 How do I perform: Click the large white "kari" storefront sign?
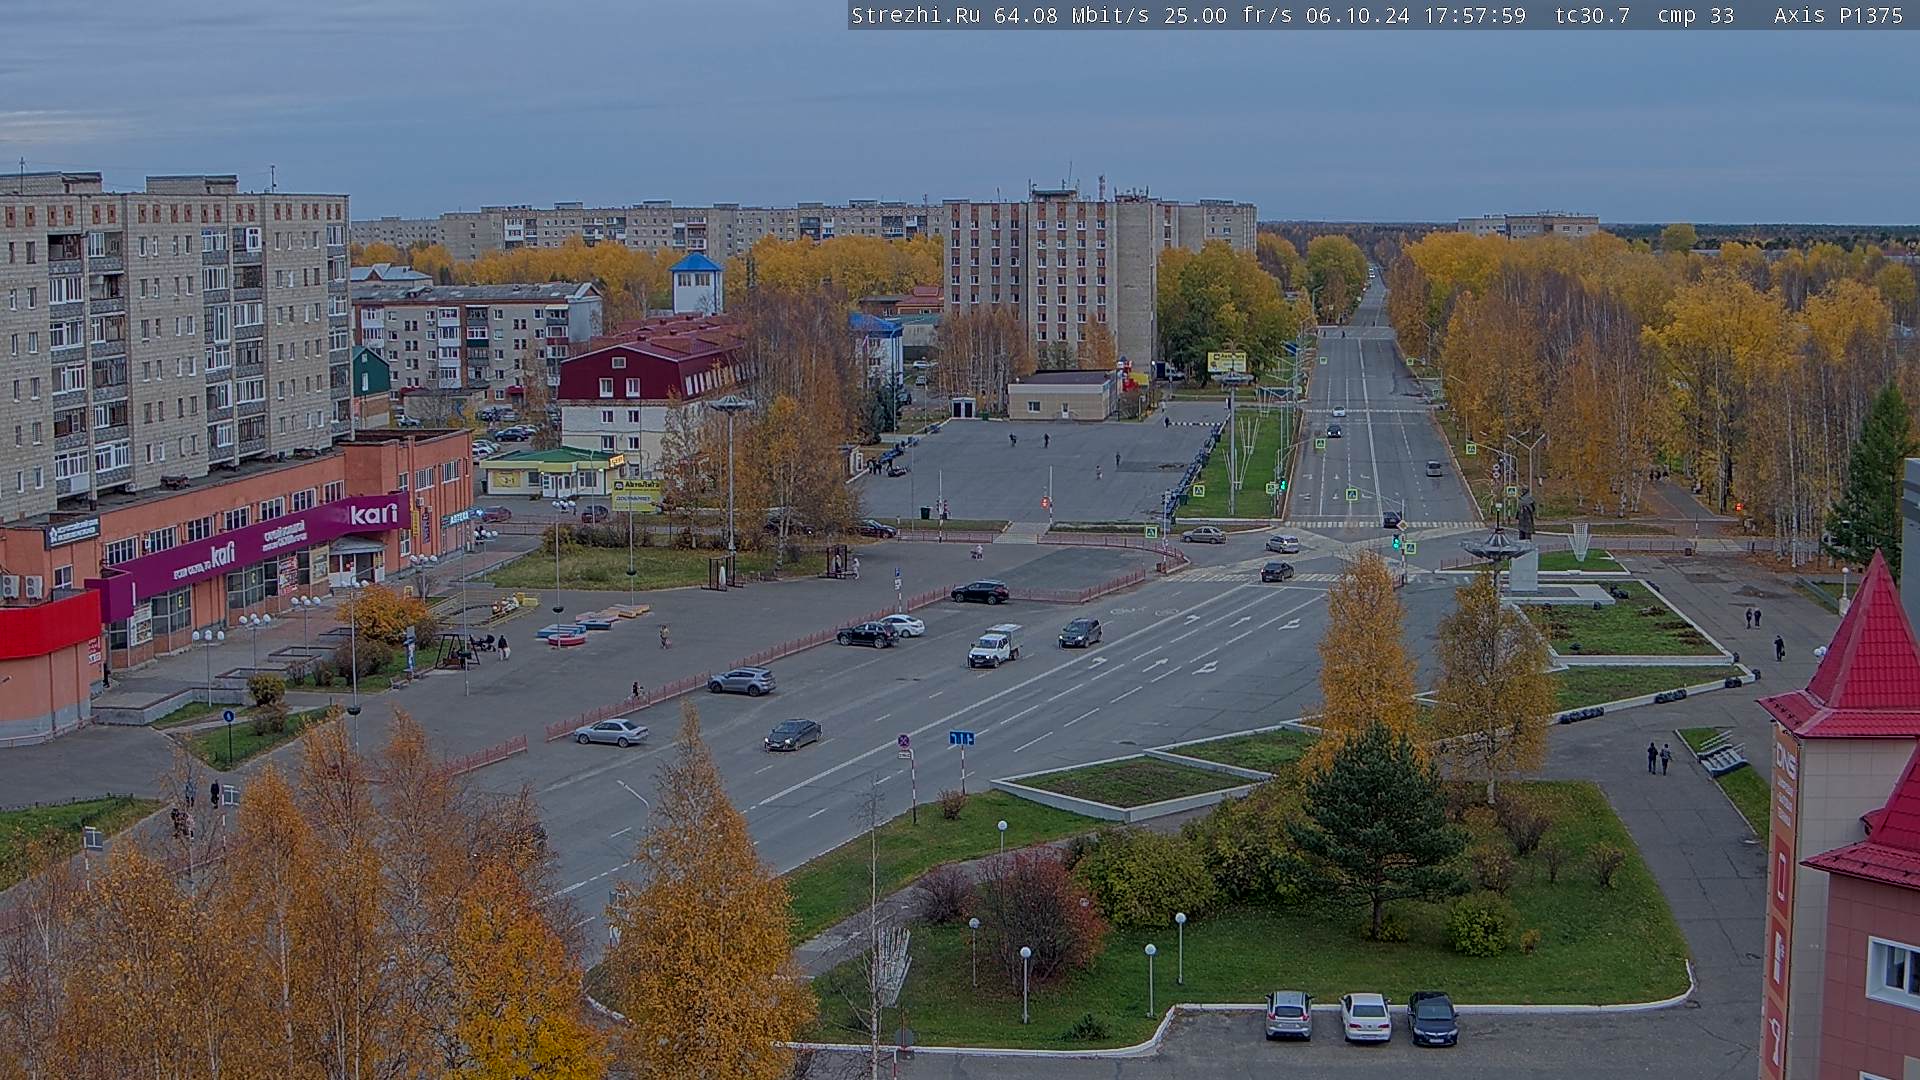[374, 514]
